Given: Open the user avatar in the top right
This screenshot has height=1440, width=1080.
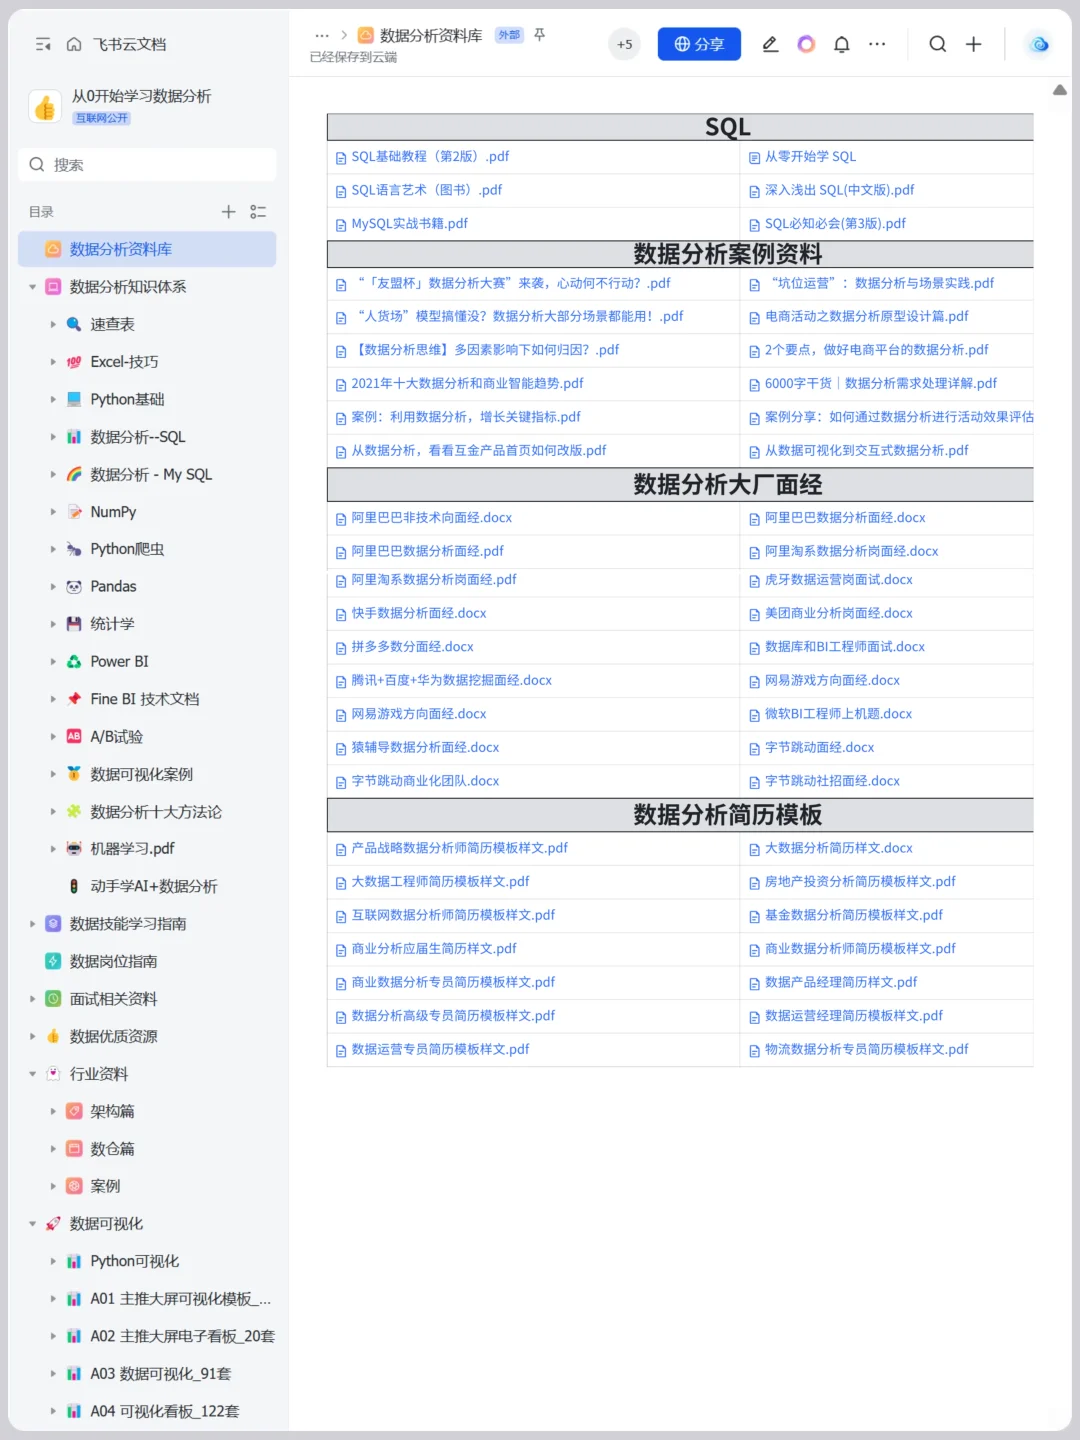Looking at the screenshot, I should (x=1039, y=44).
